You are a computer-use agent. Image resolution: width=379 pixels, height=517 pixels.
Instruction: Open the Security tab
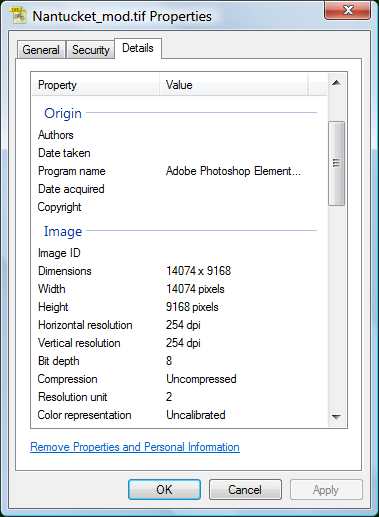pos(91,50)
